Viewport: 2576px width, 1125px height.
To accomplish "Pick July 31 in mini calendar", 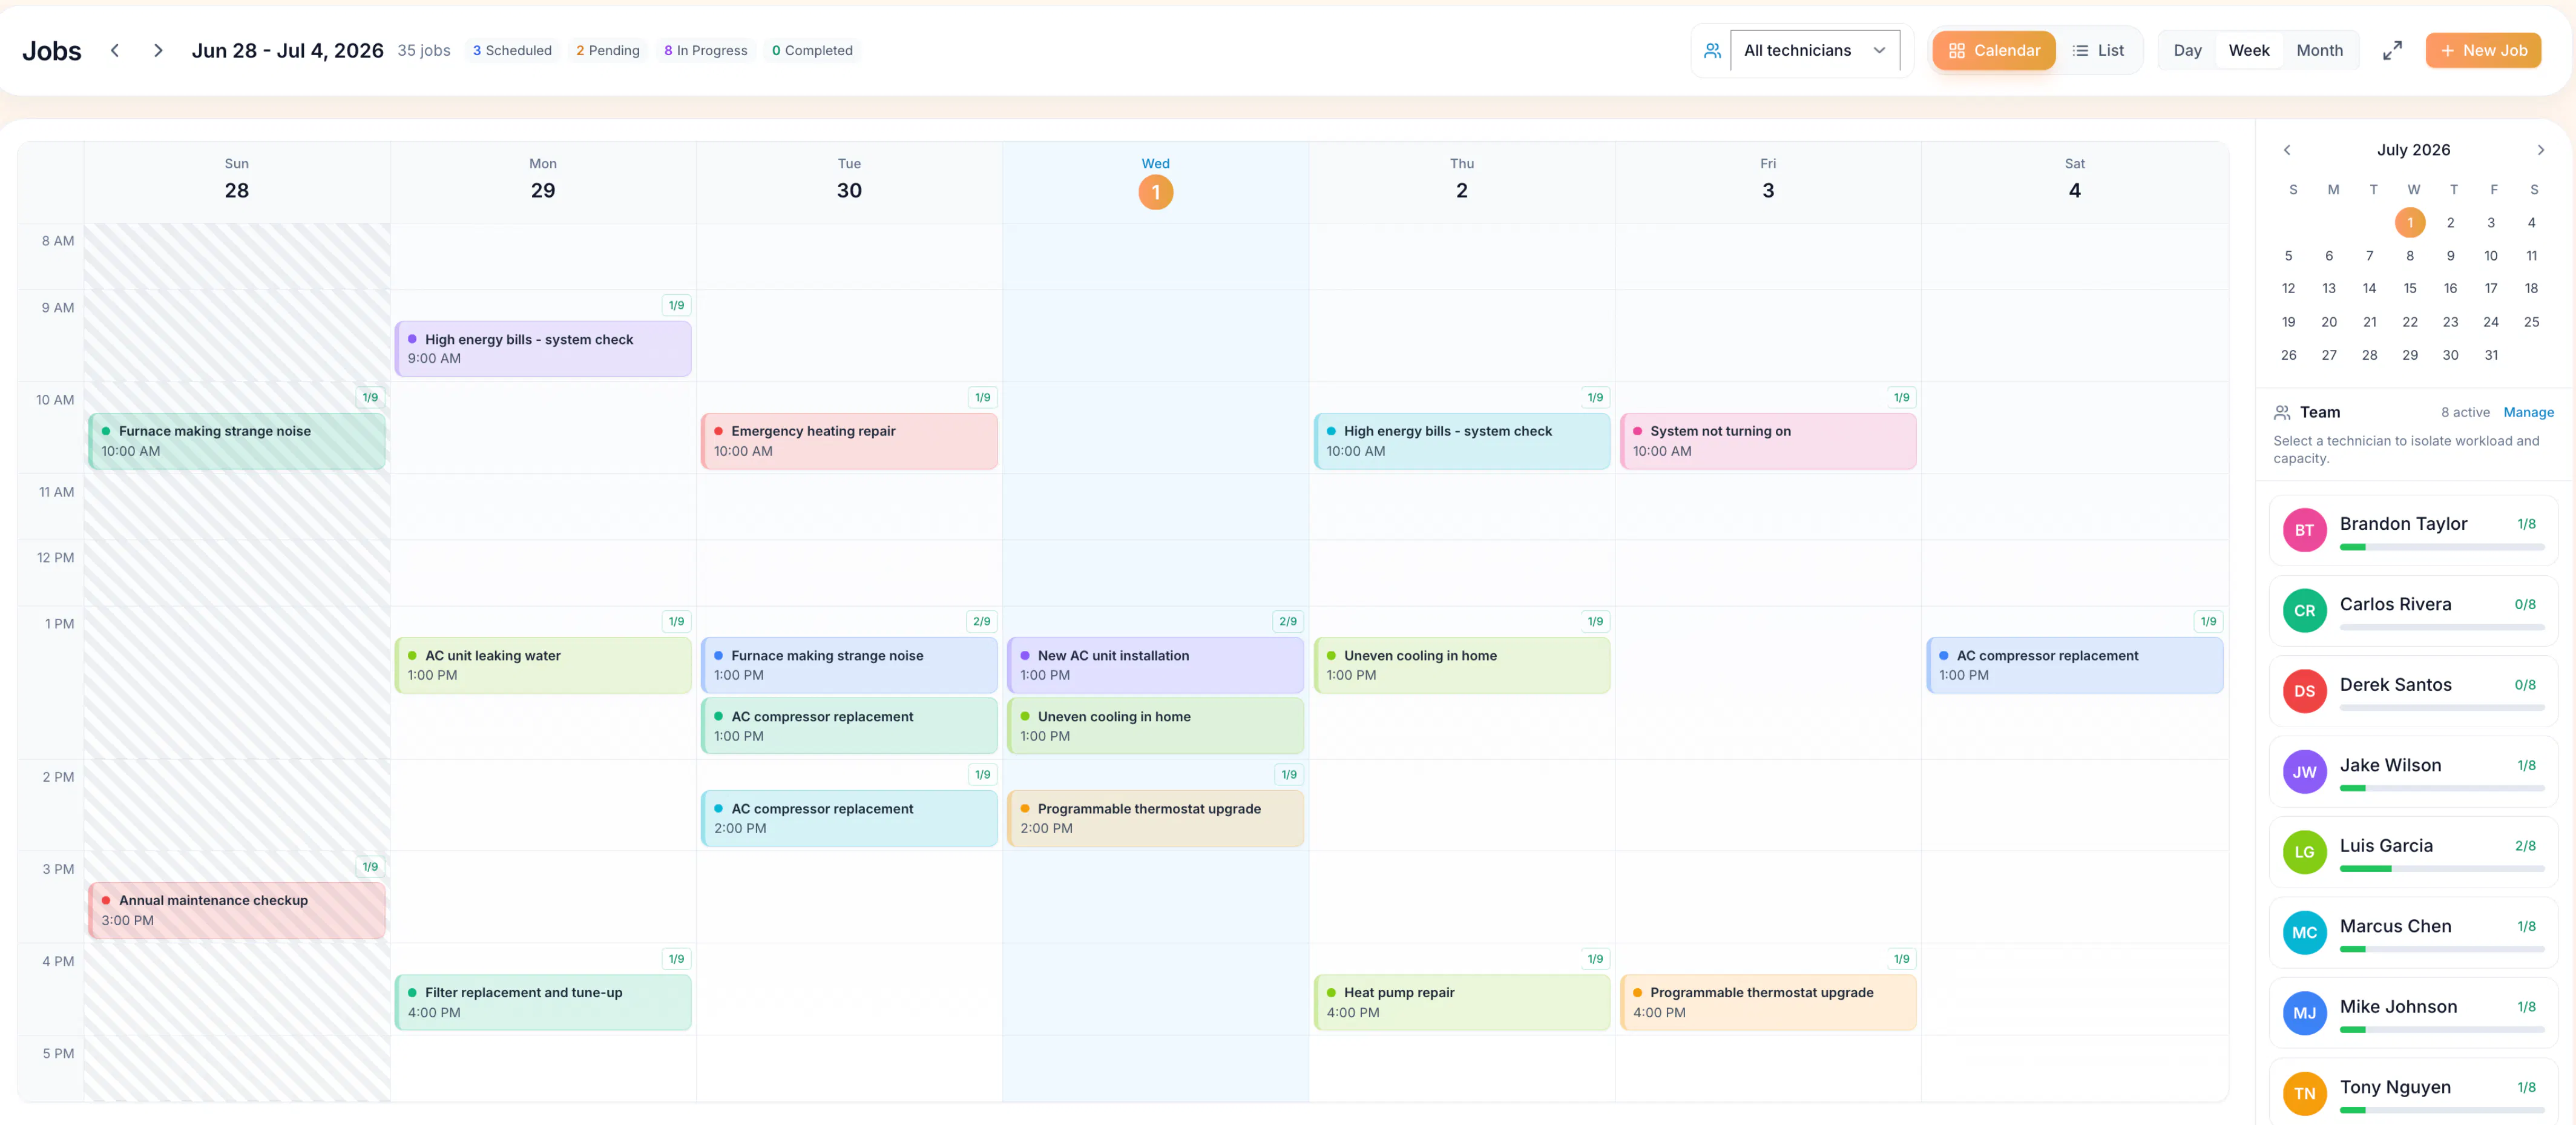I will pos(2490,355).
